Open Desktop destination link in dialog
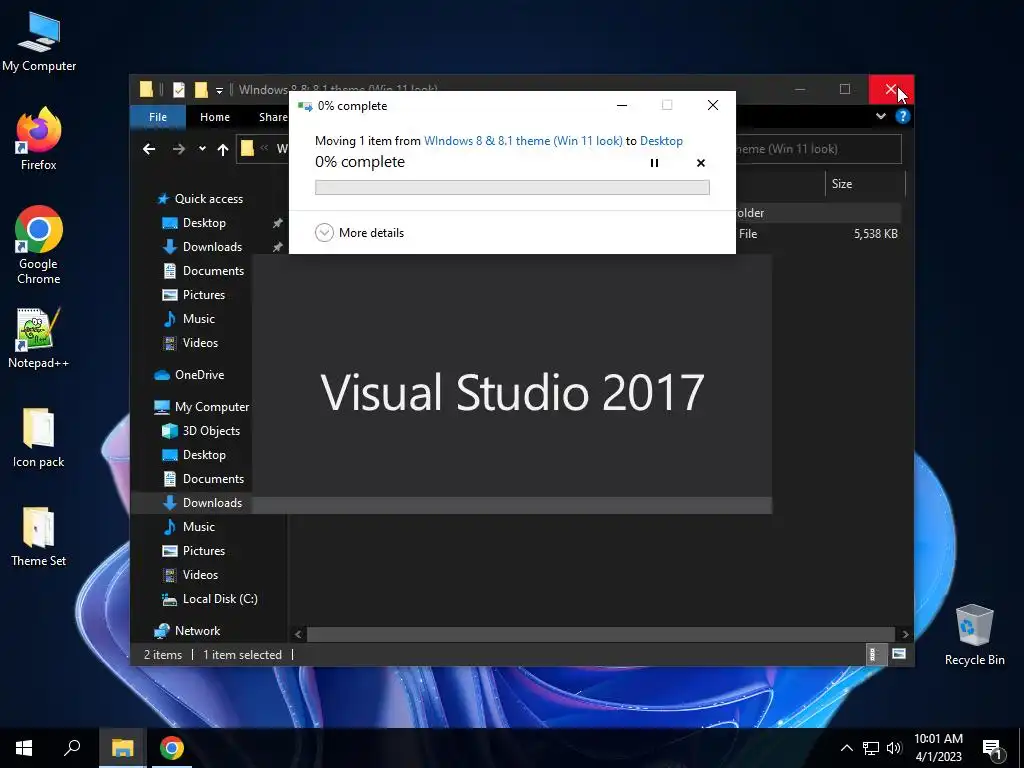The width and height of the screenshot is (1024, 768). pos(661,141)
